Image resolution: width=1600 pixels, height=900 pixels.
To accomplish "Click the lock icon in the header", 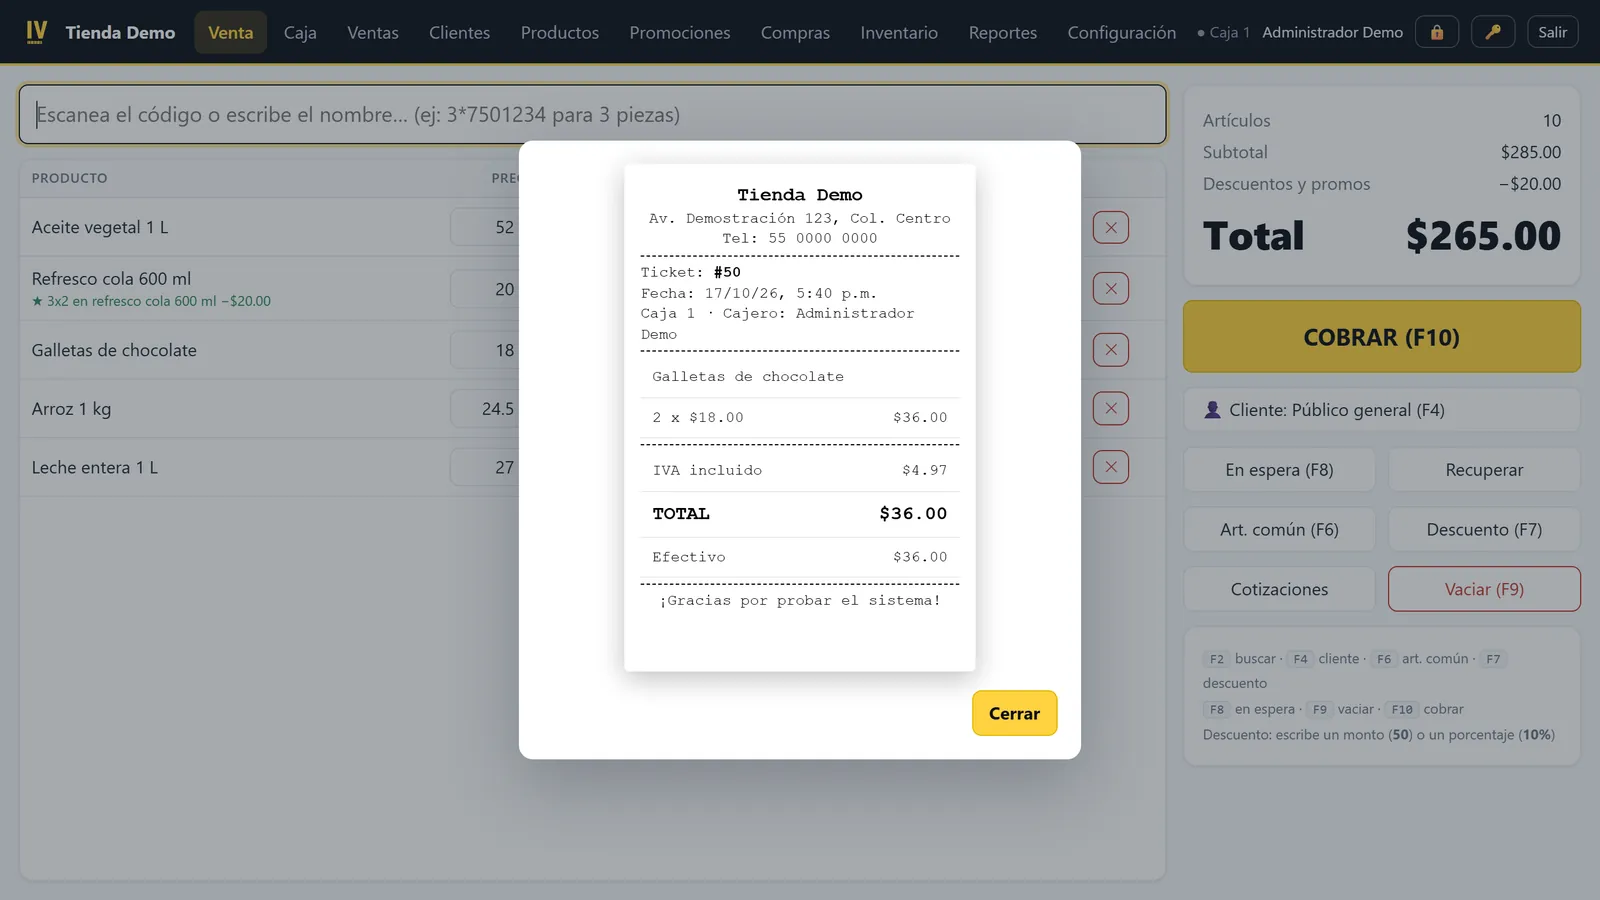I will [1437, 32].
